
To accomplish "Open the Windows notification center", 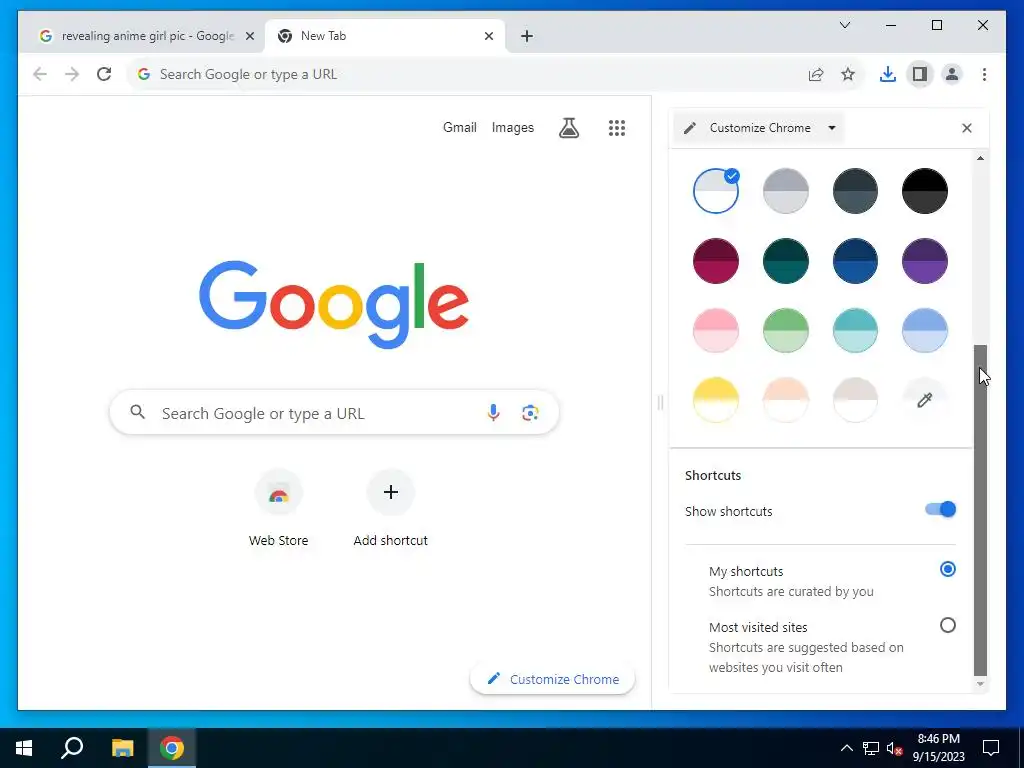I will 991,748.
